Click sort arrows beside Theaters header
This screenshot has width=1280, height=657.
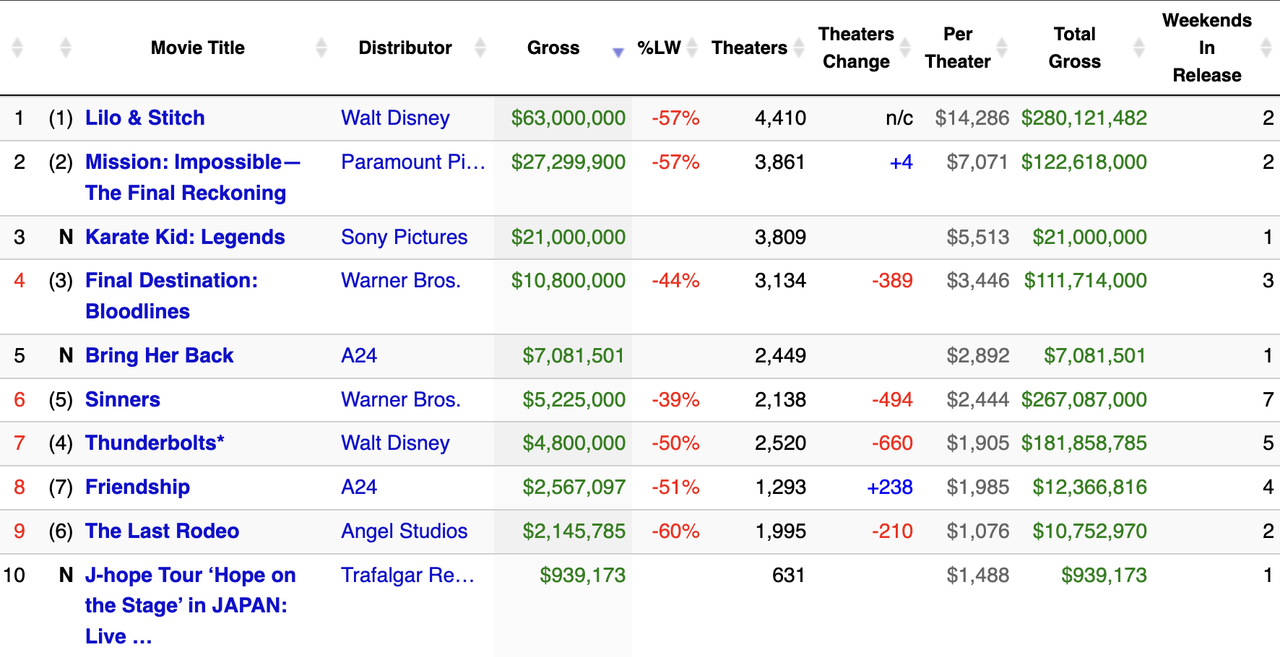pos(797,47)
